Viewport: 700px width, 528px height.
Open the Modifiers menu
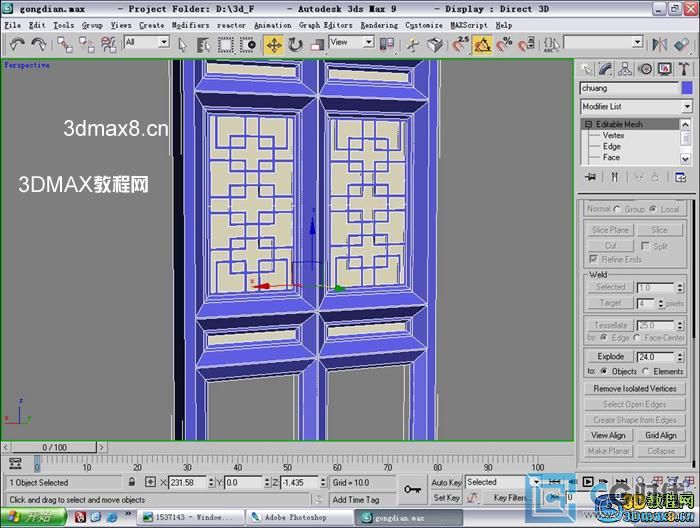(190, 25)
